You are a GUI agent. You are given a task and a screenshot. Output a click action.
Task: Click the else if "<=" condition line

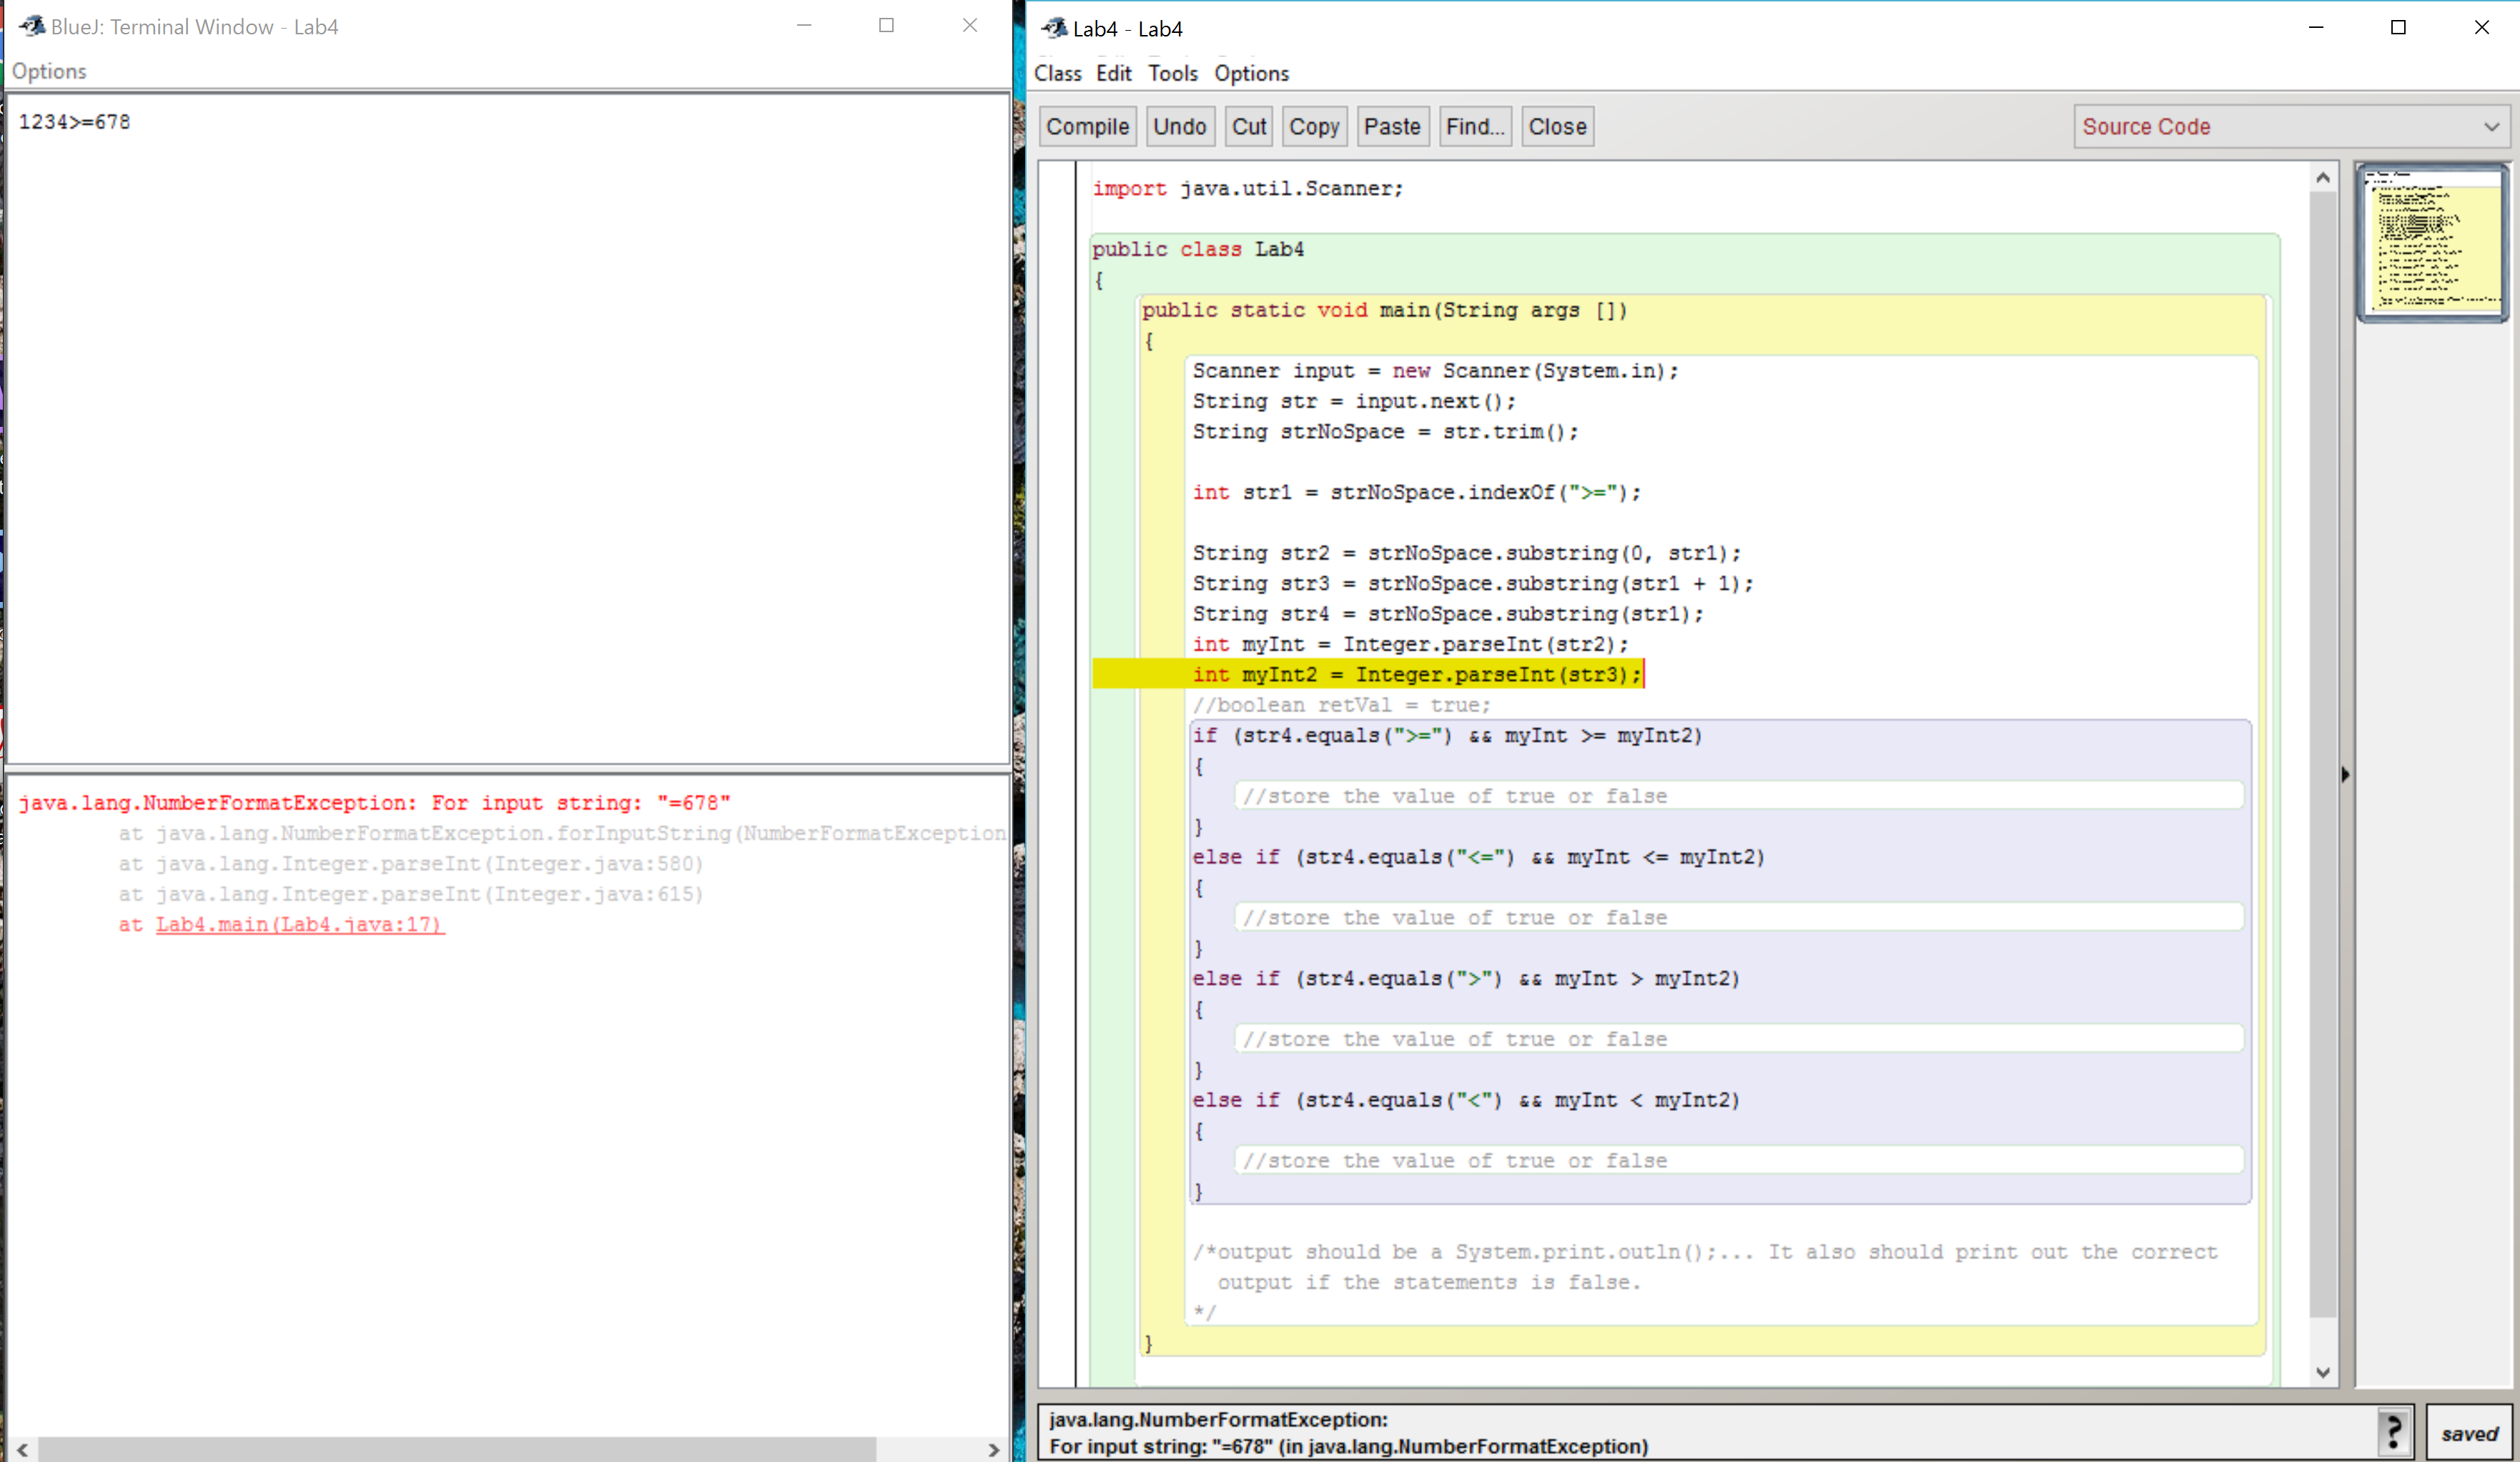pyautogui.click(x=1478, y=857)
